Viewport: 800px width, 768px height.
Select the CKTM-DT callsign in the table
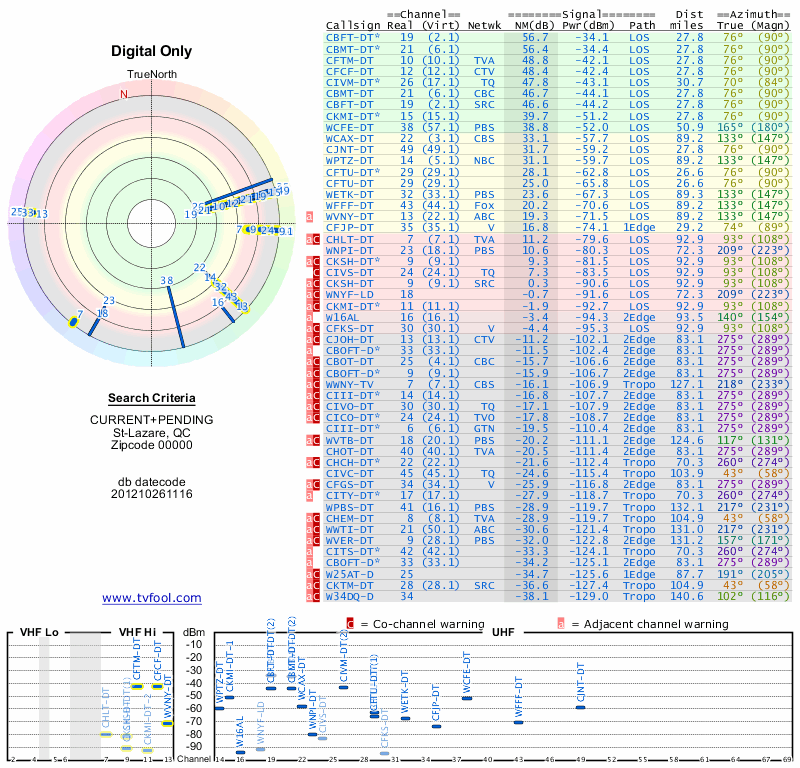tap(350, 585)
